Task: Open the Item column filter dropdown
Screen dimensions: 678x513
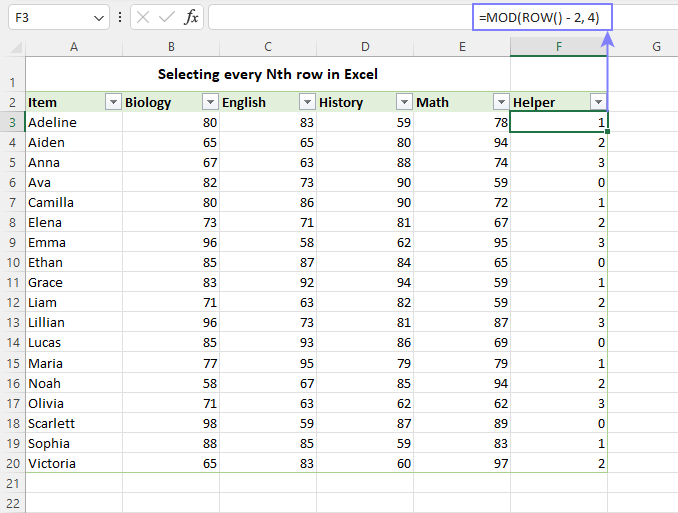Action: 113,102
